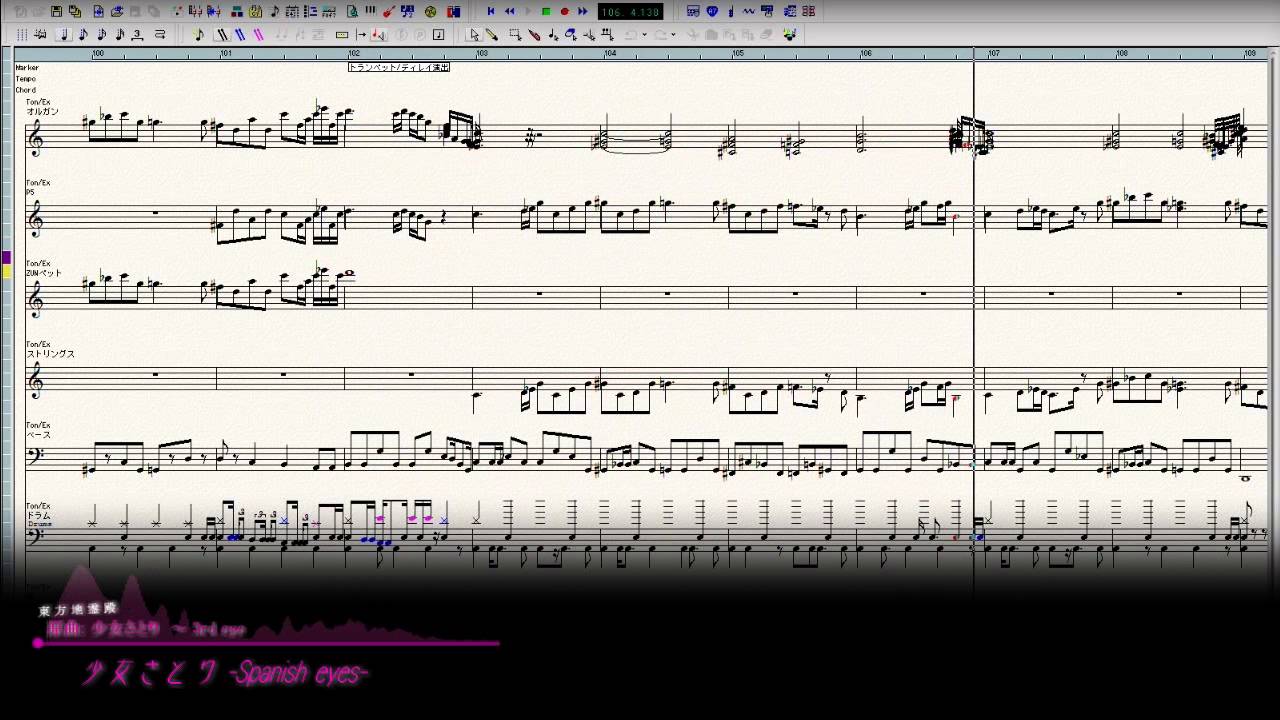Click the blue fast forward button
This screenshot has width=1280, height=720.
(582, 12)
